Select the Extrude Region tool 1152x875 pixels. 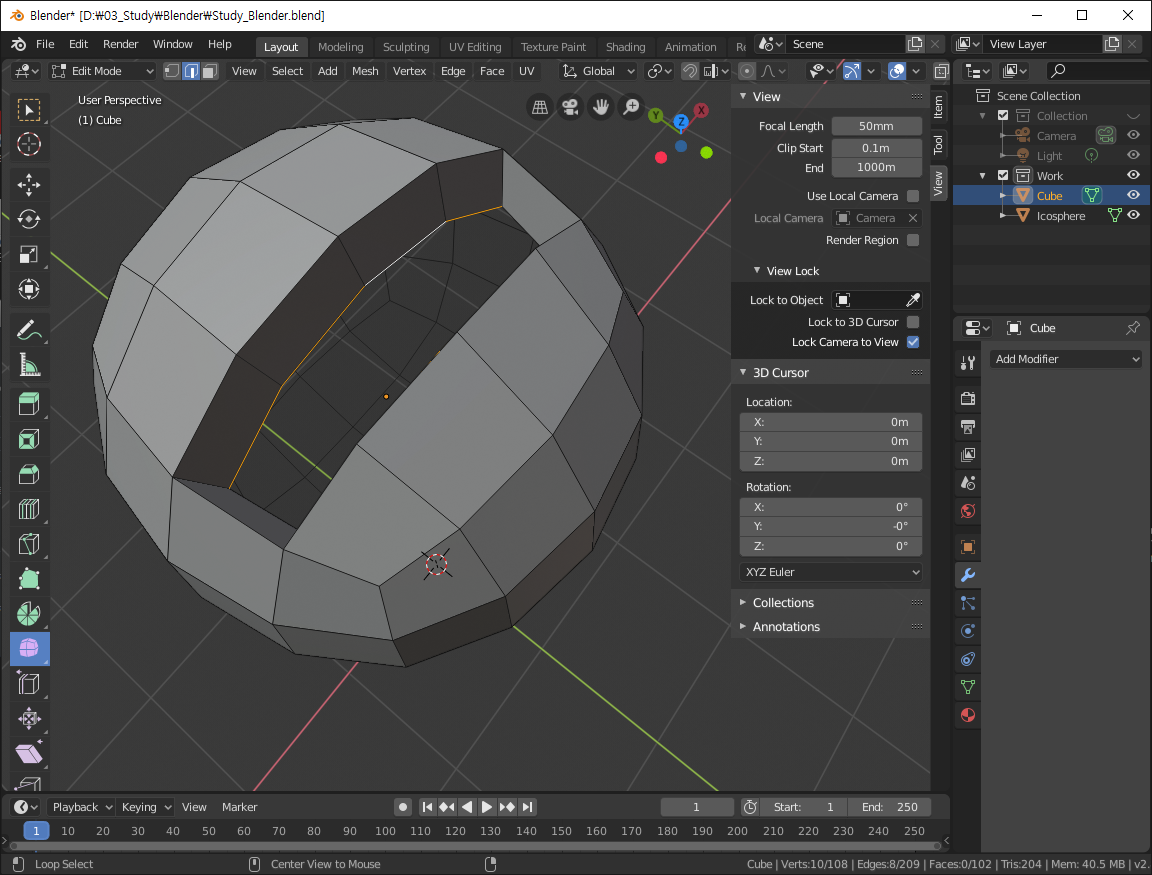coord(29,404)
